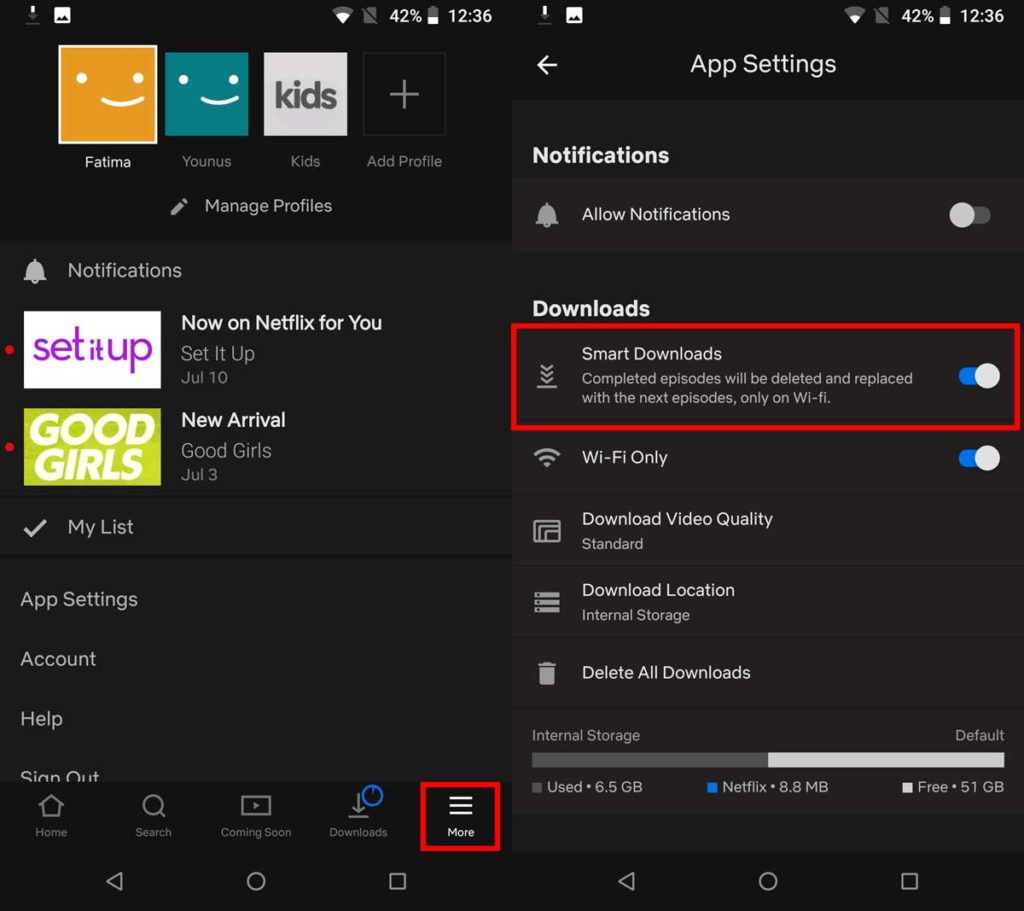Enable Allow Notifications

968,214
